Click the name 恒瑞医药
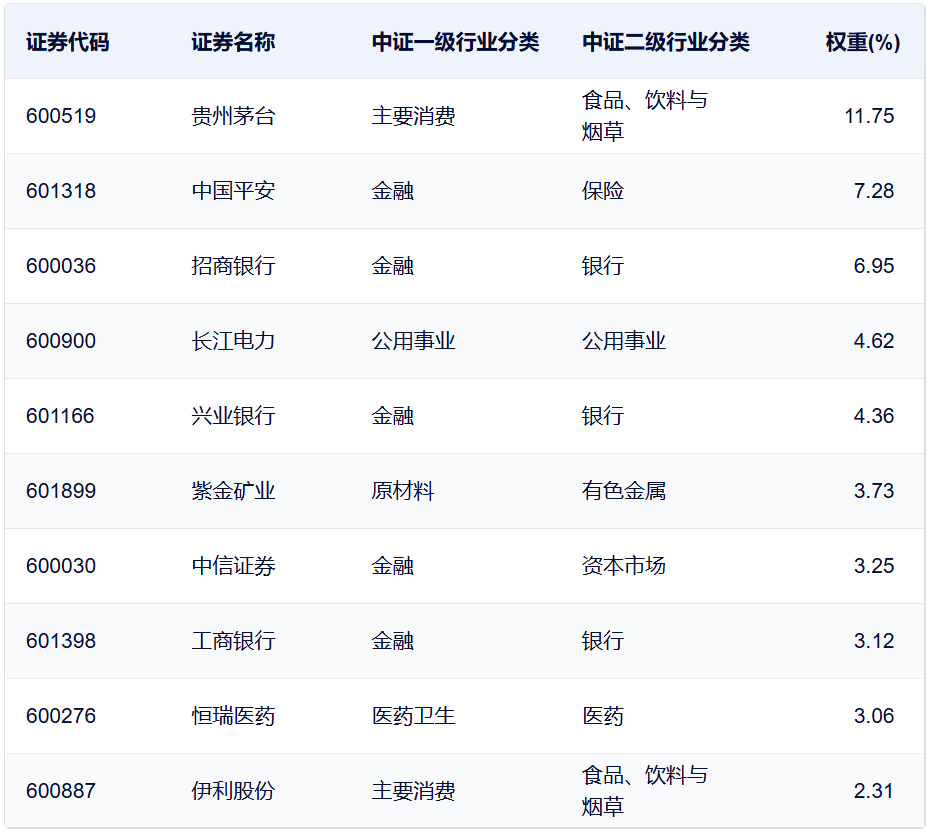Screen dimensions: 933x834 (x=233, y=716)
